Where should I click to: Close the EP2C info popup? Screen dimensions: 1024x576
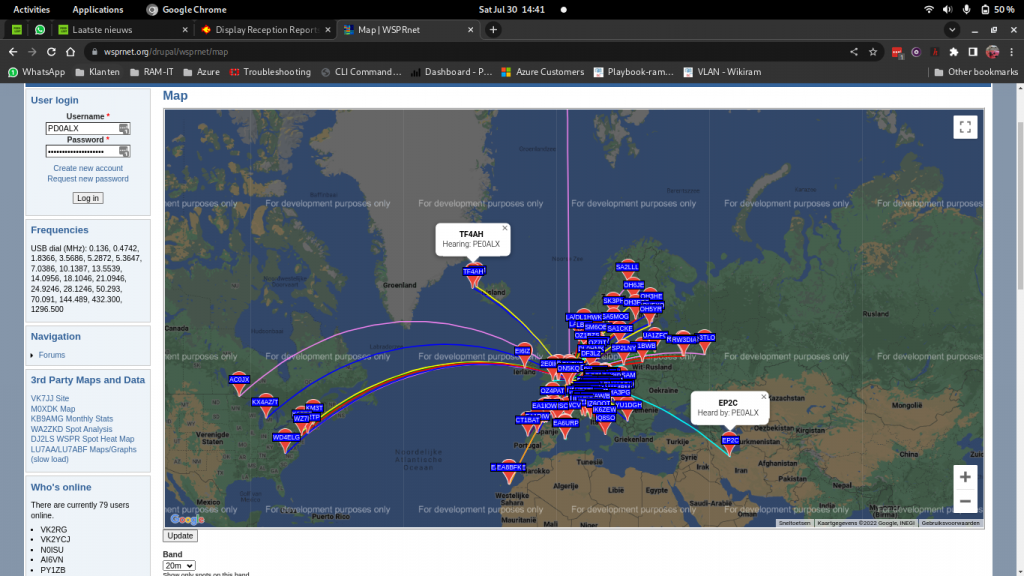pyautogui.click(x=763, y=396)
